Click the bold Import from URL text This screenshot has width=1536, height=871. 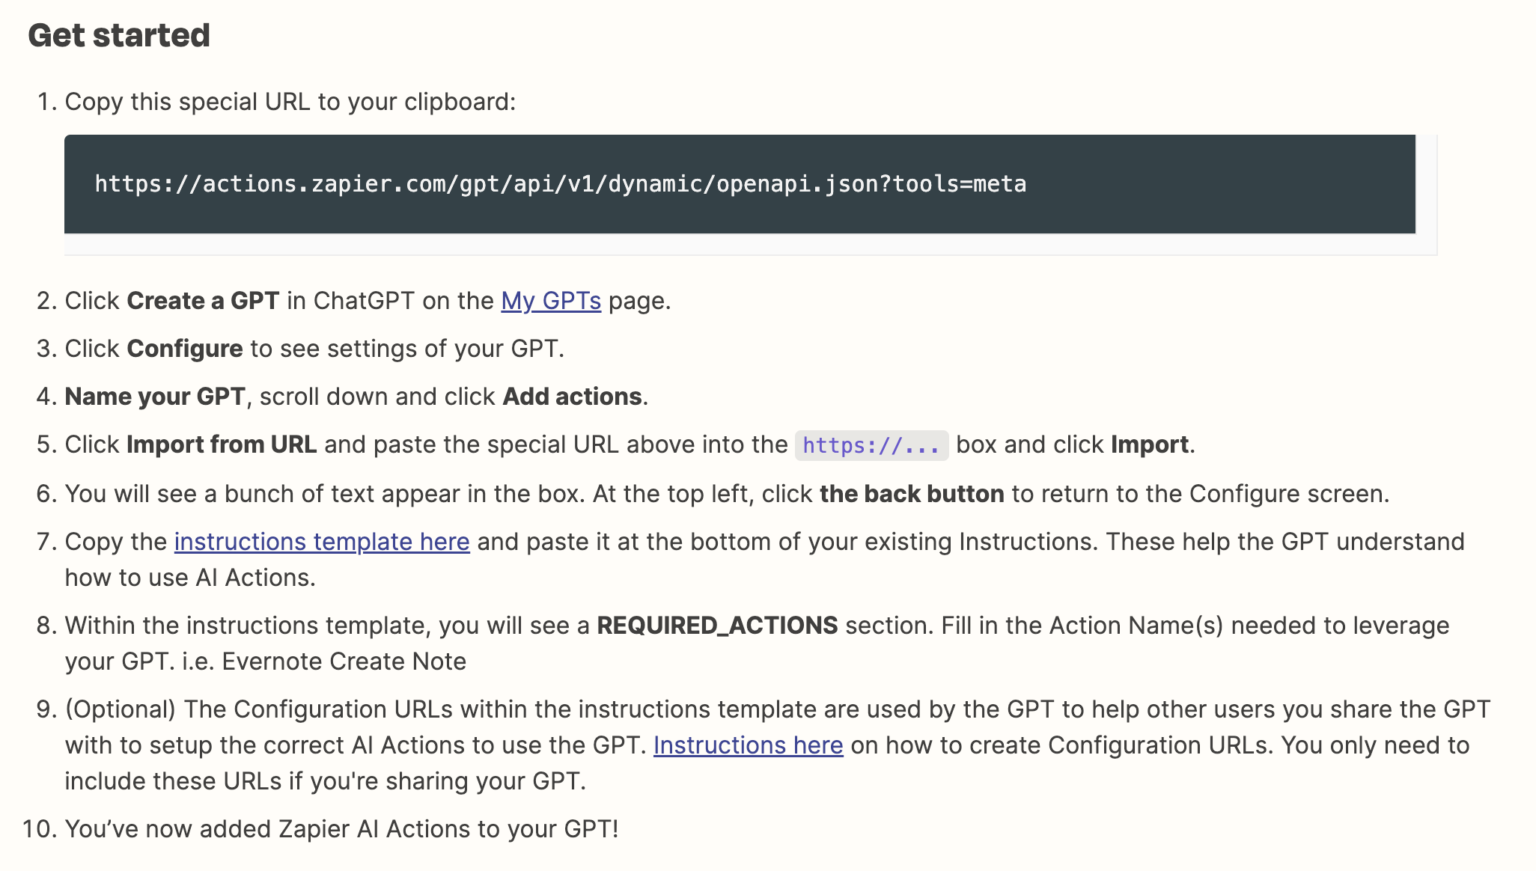[221, 445]
